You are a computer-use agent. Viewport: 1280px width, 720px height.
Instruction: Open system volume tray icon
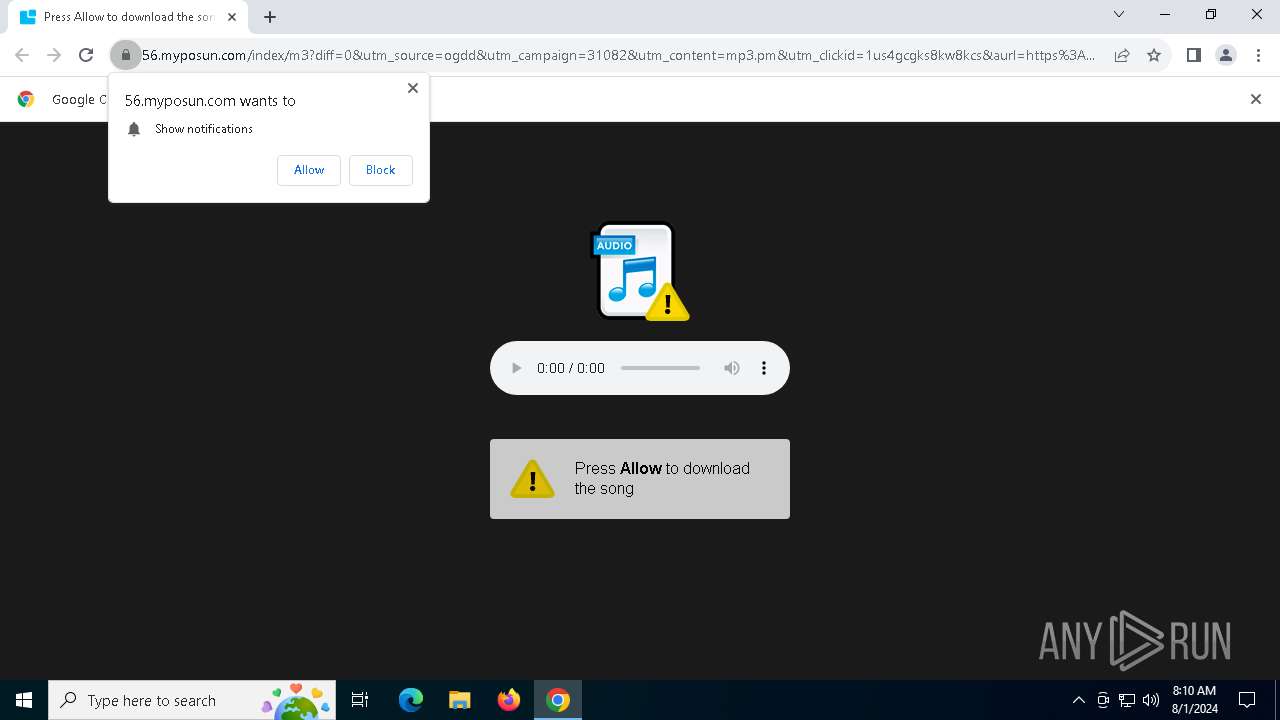click(x=1151, y=700)
